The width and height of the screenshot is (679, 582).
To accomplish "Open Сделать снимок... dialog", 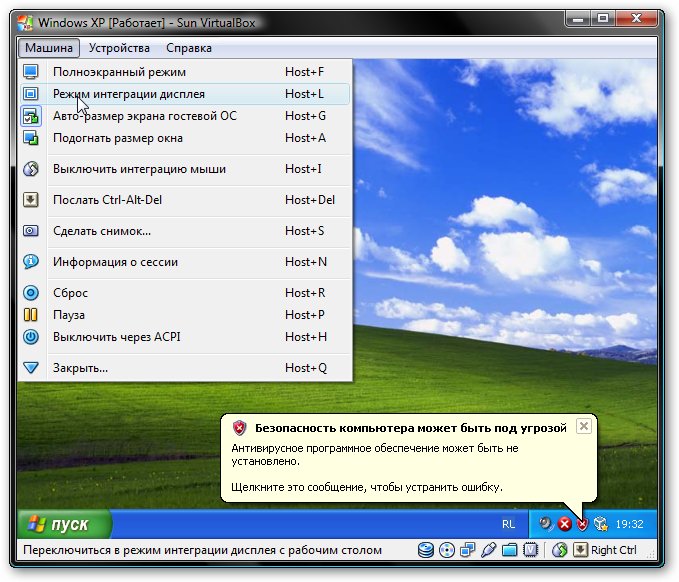I will [185, 231].
